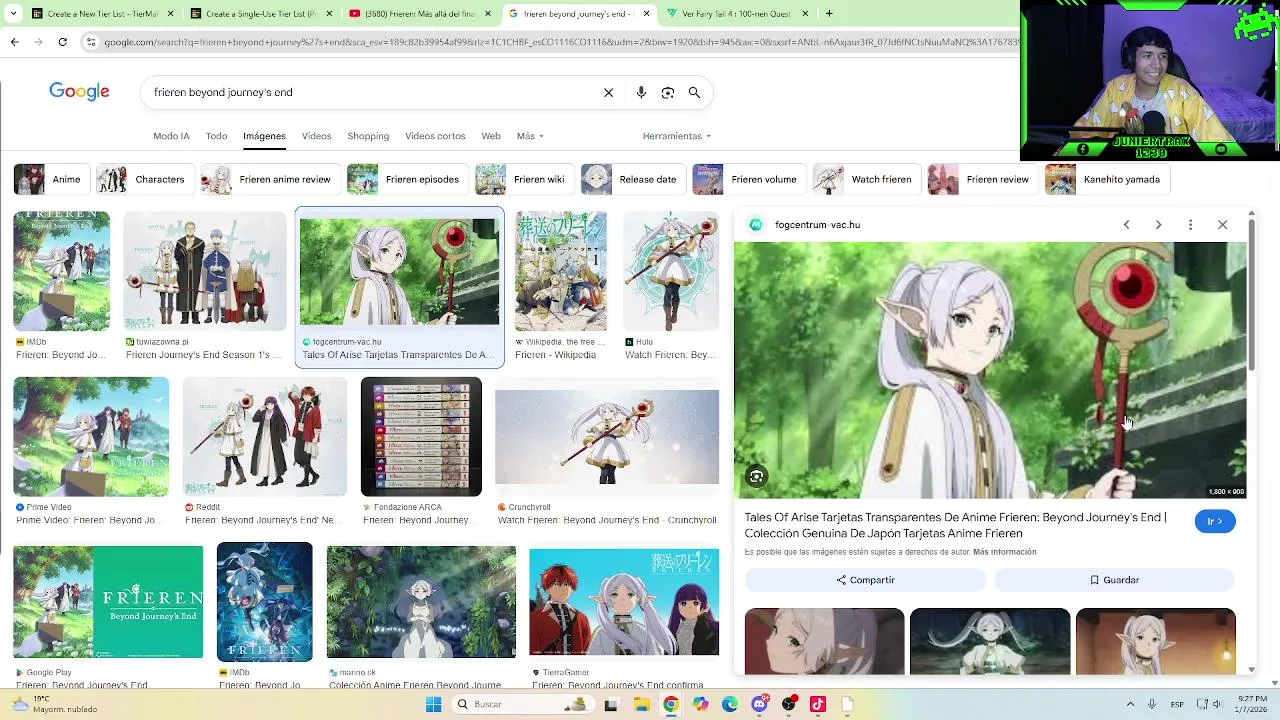The height and width of the screenshot is (720, 1280).
Task: Reload the page with the refresh icon
Action: point(62,42)
